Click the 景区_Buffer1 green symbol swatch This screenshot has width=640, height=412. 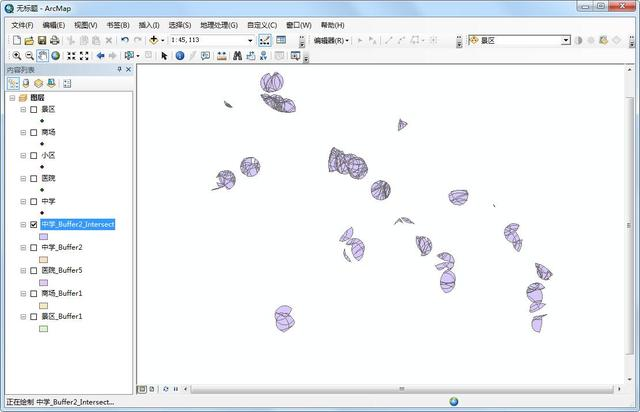click(43, 328)
